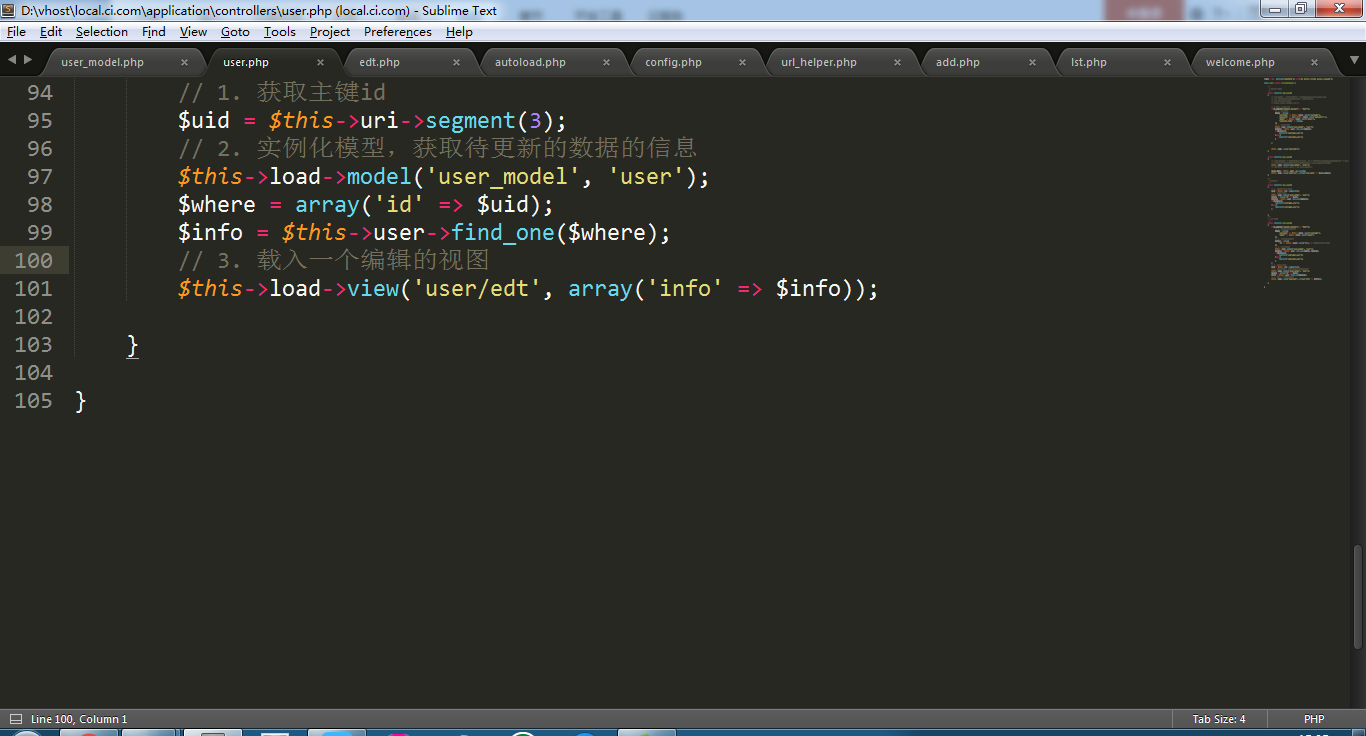
Task: Open the Selection menu
Action: click(101, 32)
